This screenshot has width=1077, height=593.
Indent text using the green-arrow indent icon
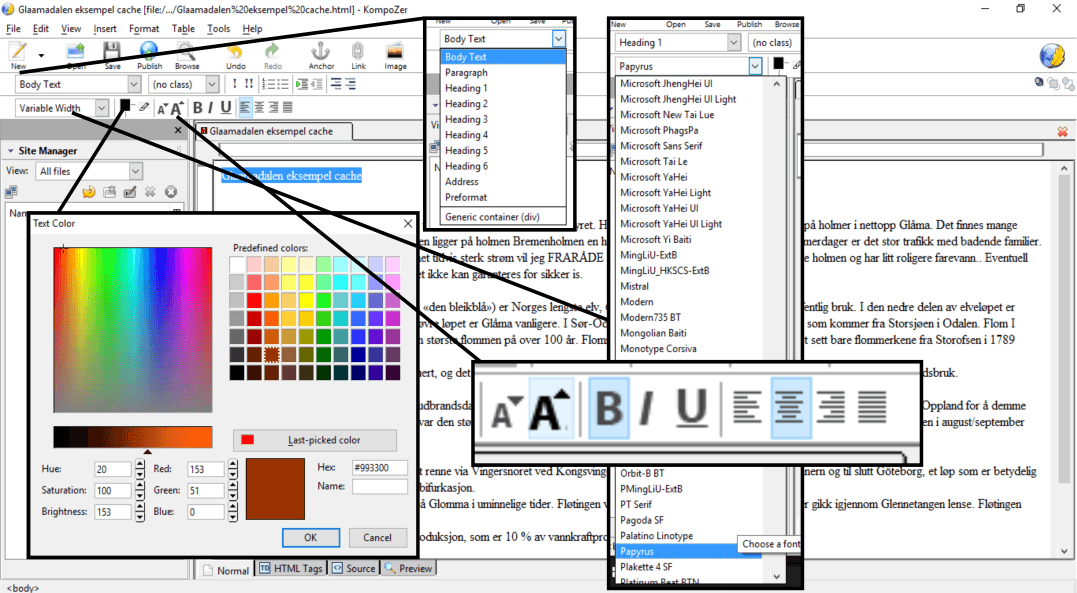coord(302,85)
